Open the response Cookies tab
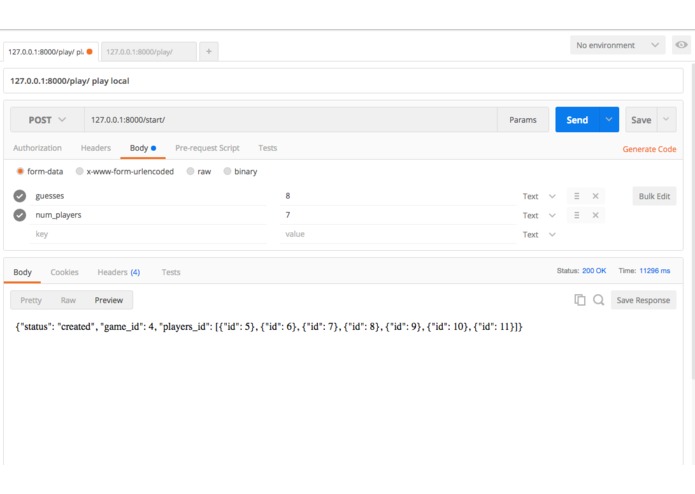Viewport: 695px width, 494px height. (64, 272)
